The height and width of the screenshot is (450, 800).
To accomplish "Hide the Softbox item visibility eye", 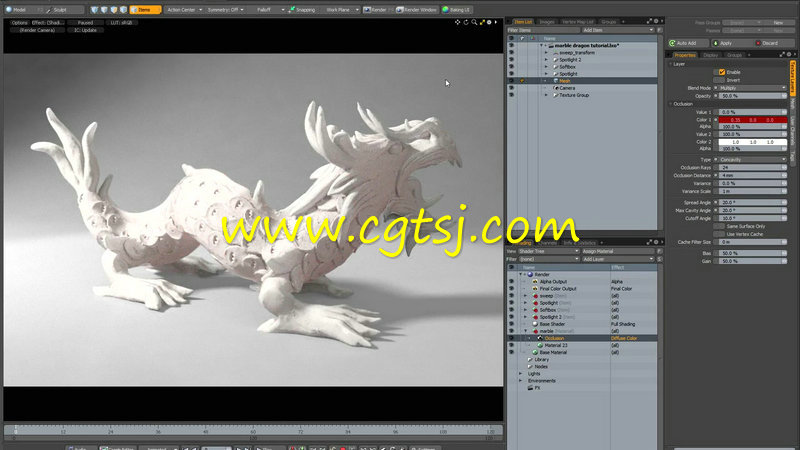I will pyautogui.click(x=511, y=67).
